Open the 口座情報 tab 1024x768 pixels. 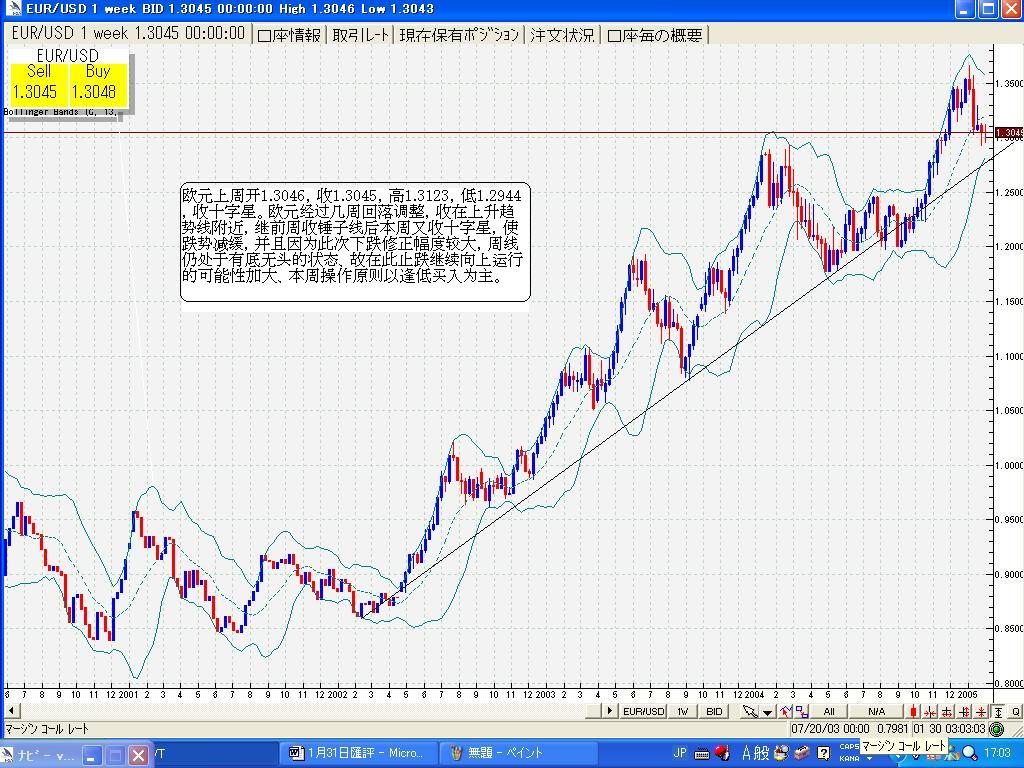click(289, 35)
